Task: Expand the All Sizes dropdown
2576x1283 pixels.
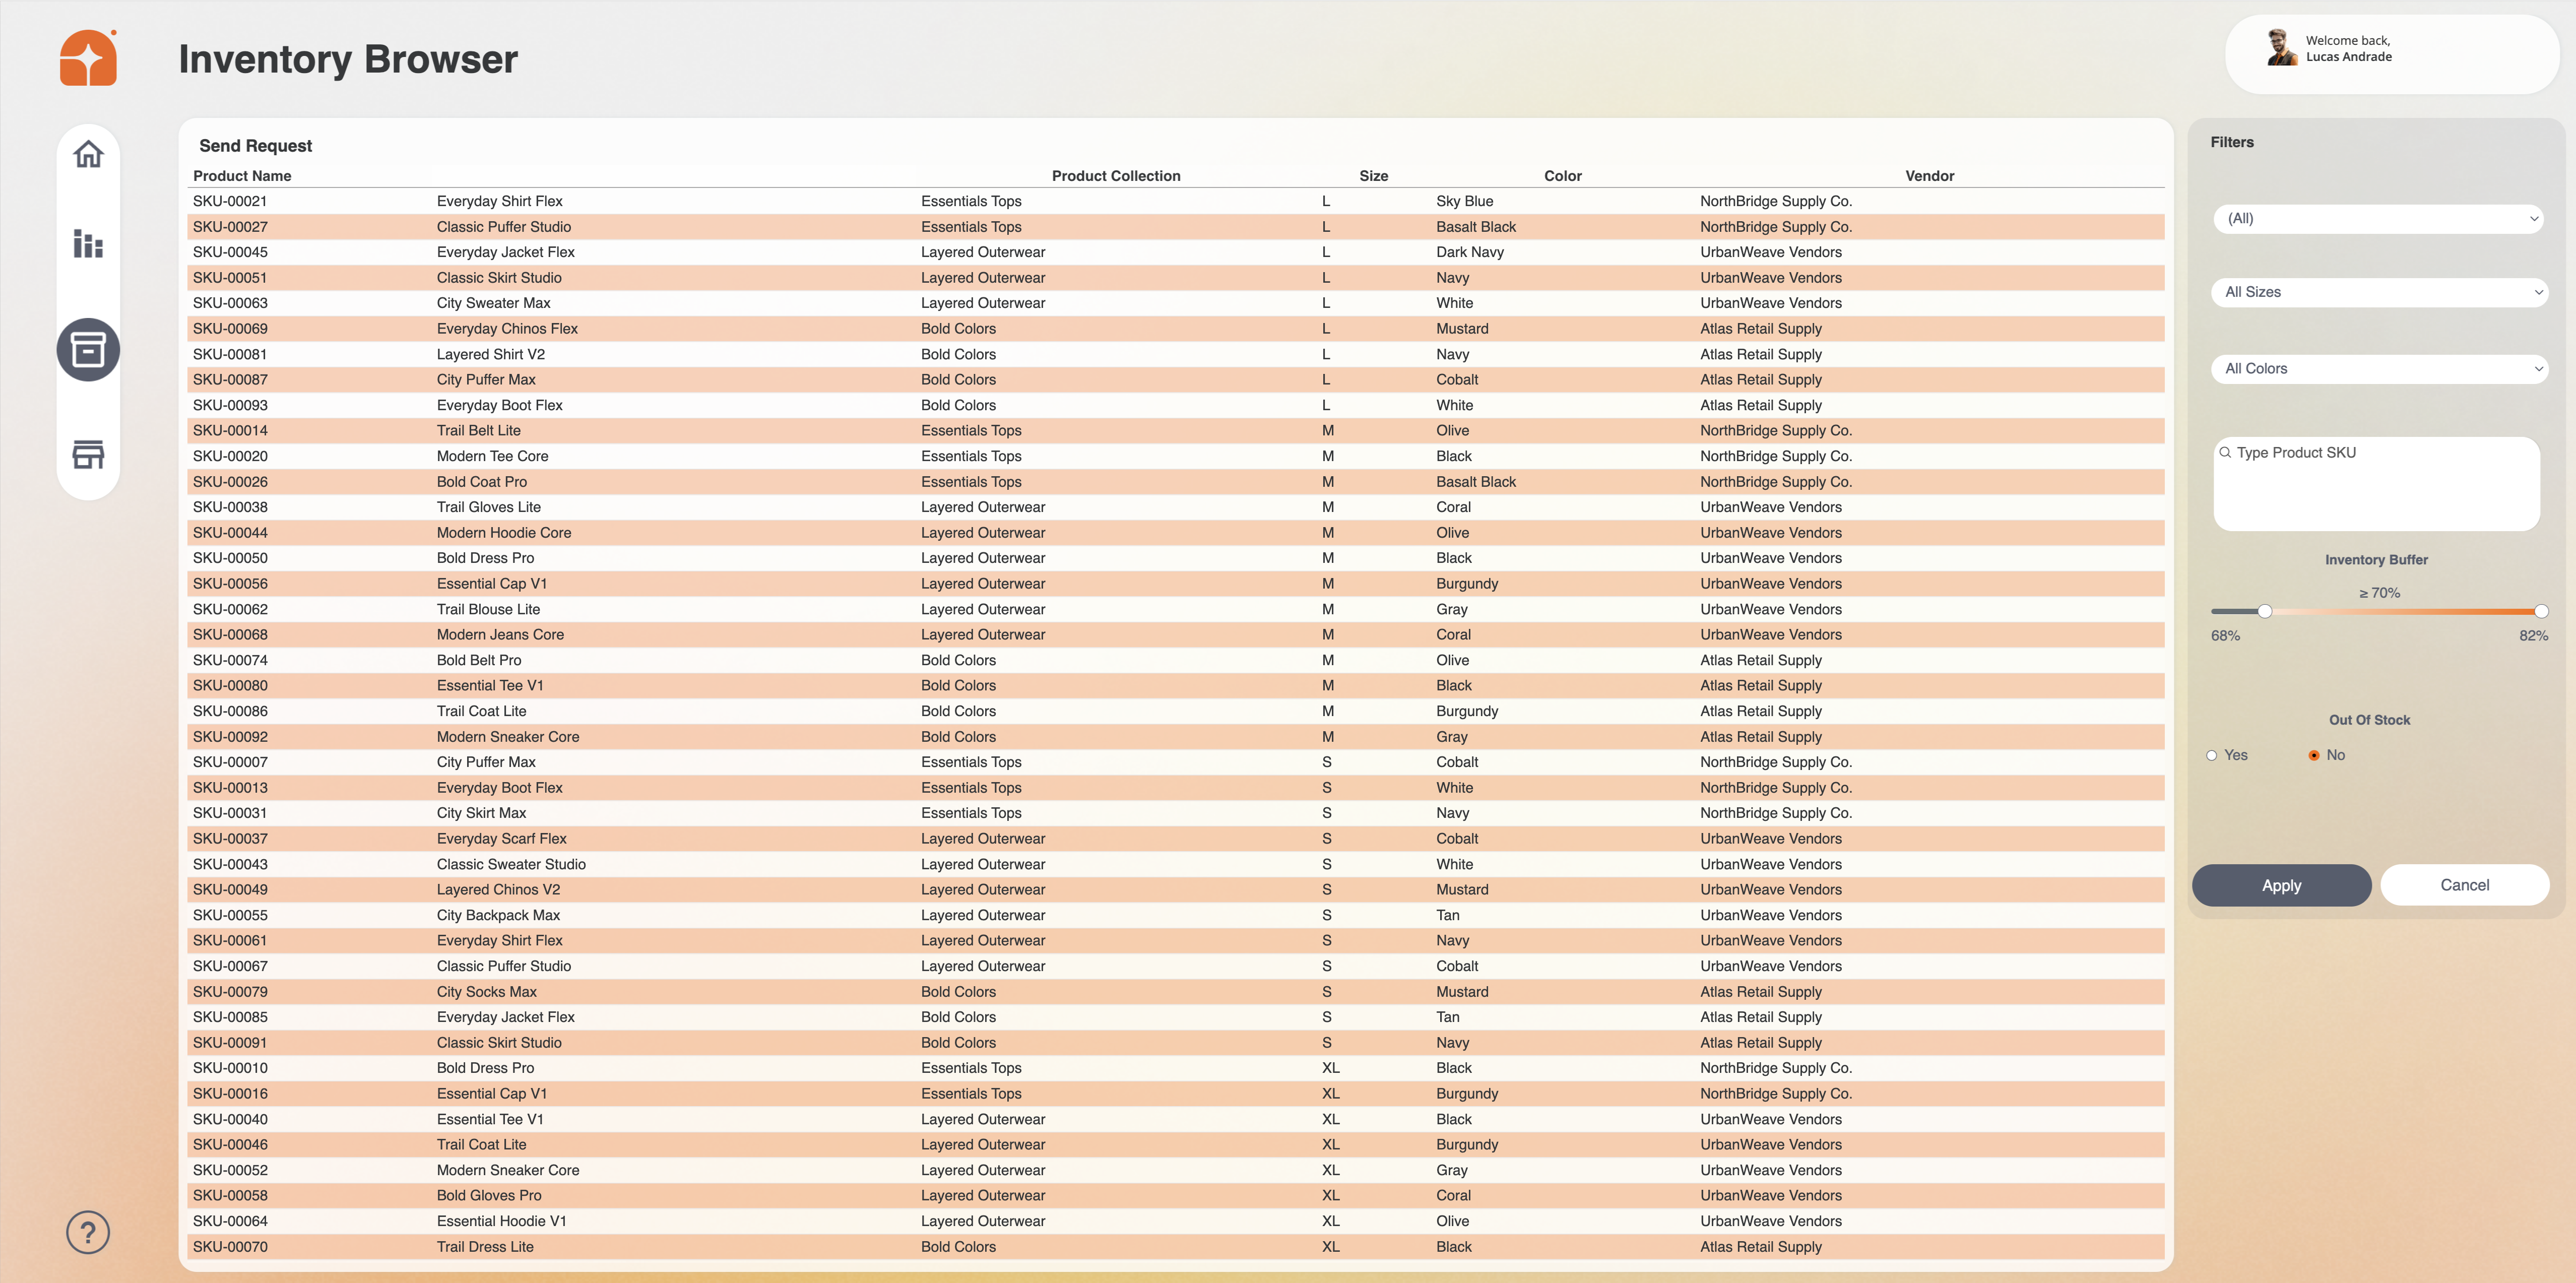Action: (x=2379, y=292)
